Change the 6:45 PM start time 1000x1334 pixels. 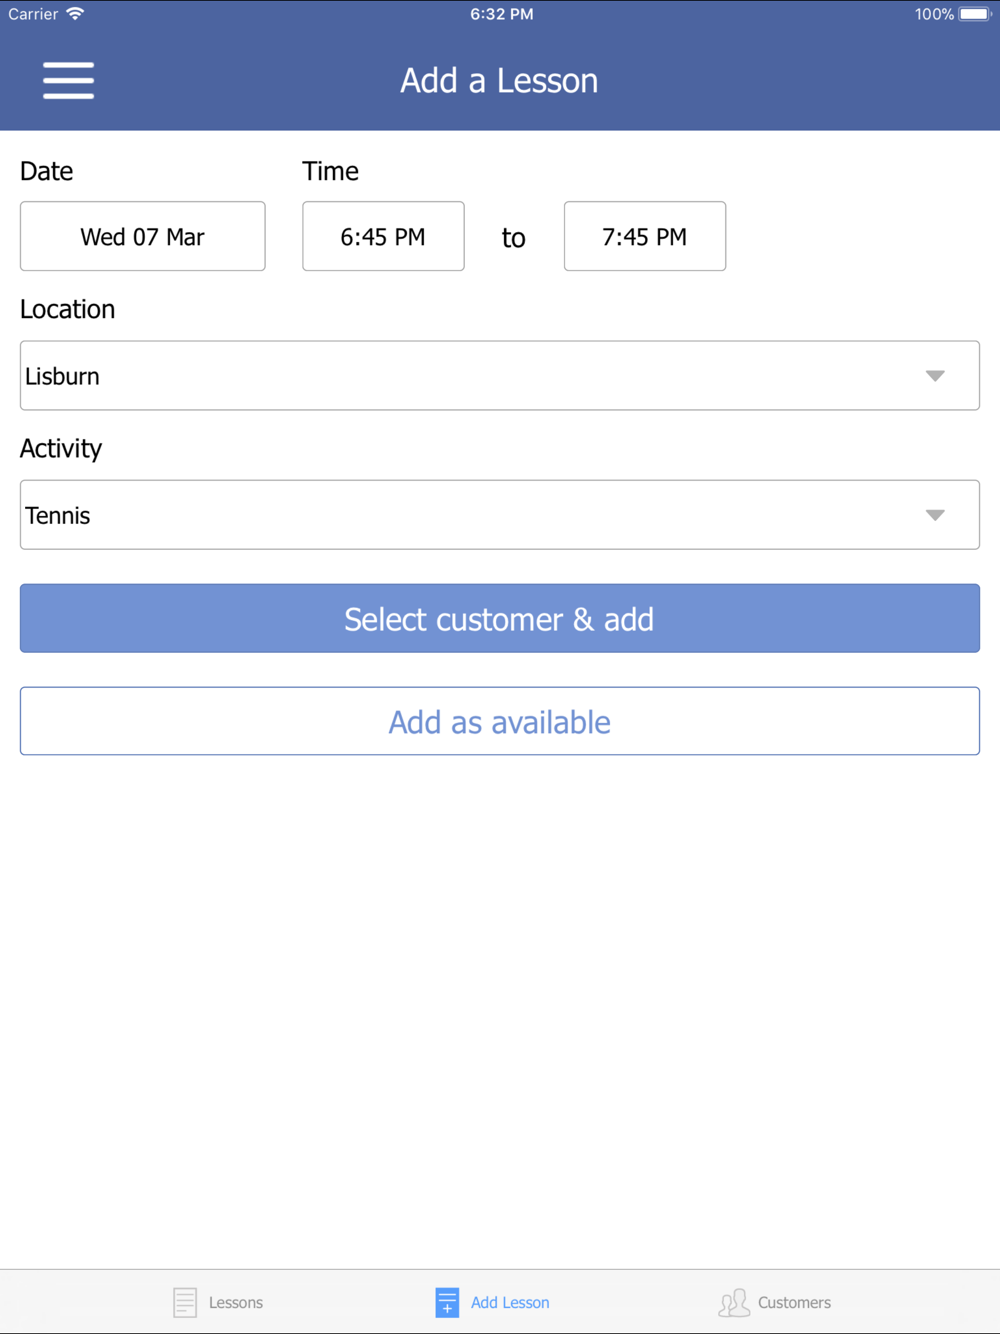tap(383, 237)
